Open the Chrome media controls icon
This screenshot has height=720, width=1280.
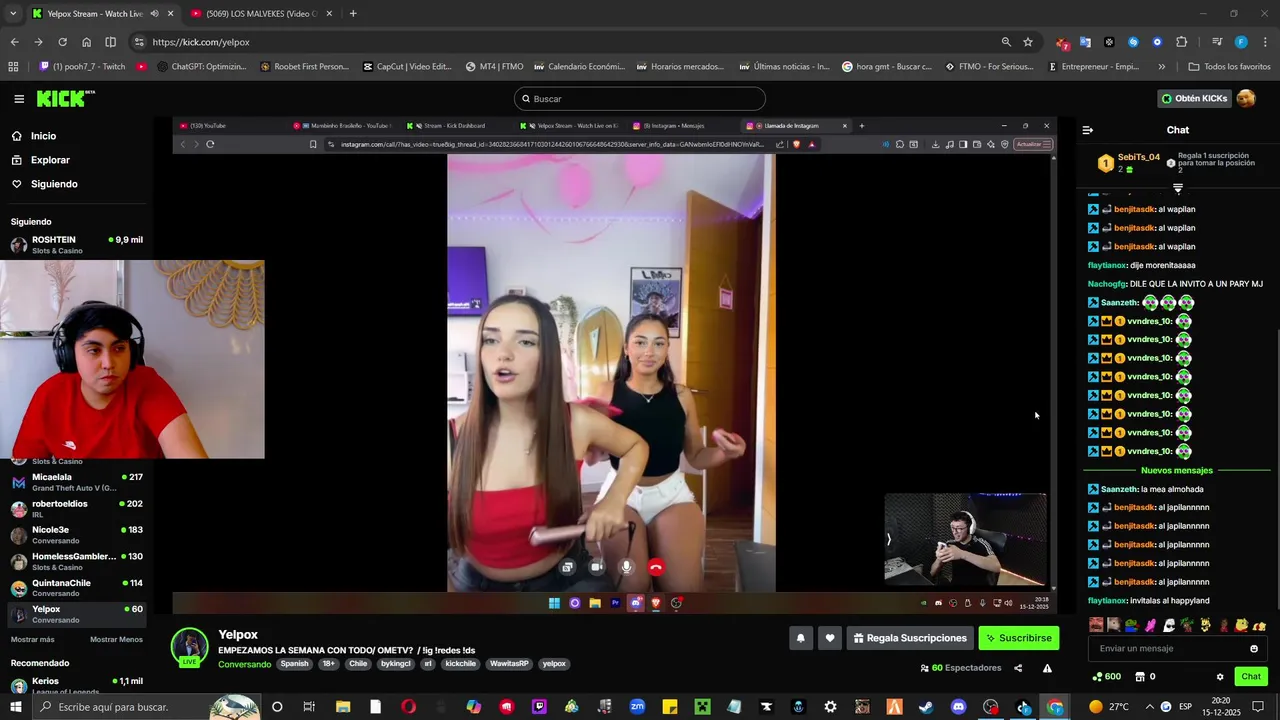point(1217,42)
